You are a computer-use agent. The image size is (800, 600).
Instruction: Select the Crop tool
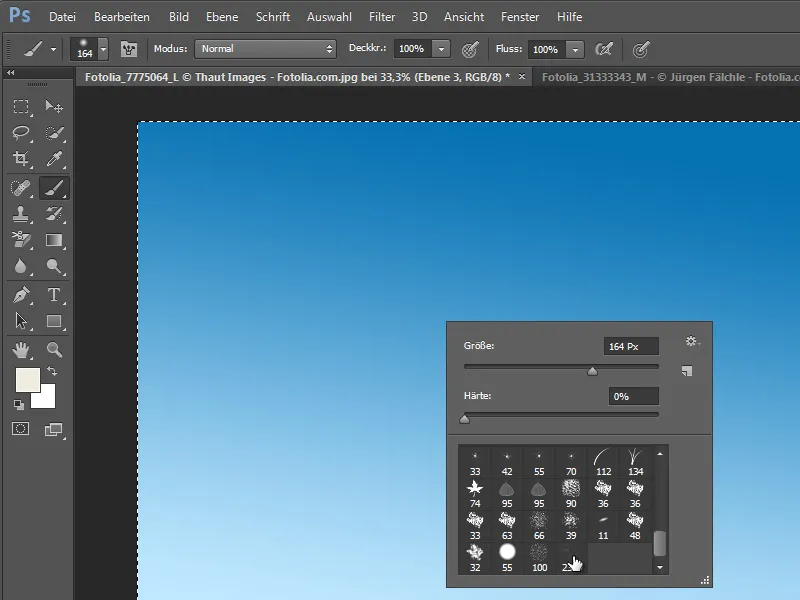pyautogui.click(x=21, y=159)
